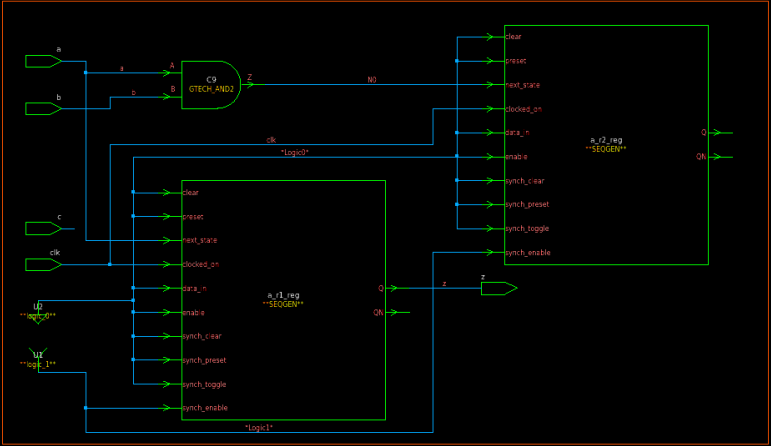This screenshot has width=771, height=446.
Task: Select a_r2_reg synch_preset pin
Action: click(x=527, y=205)
